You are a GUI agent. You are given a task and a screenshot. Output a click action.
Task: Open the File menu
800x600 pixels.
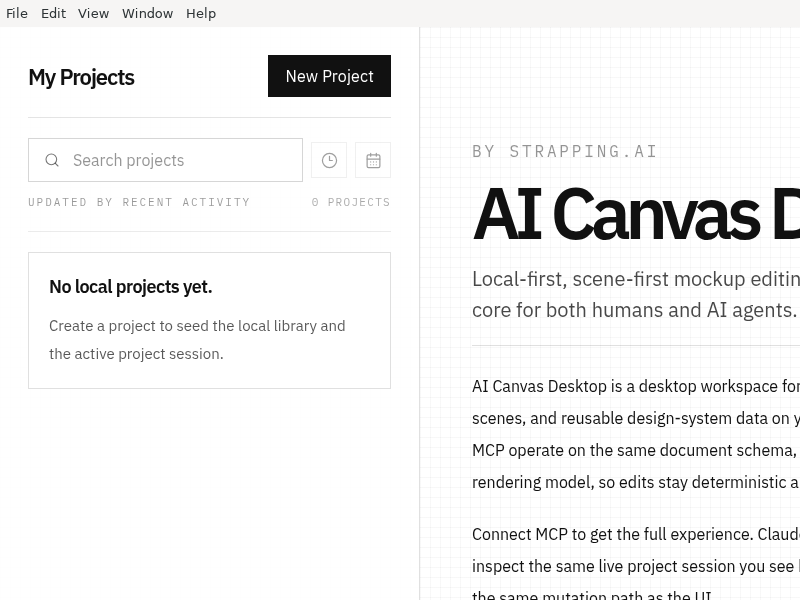pyautogui.click(x=17, y=13)
